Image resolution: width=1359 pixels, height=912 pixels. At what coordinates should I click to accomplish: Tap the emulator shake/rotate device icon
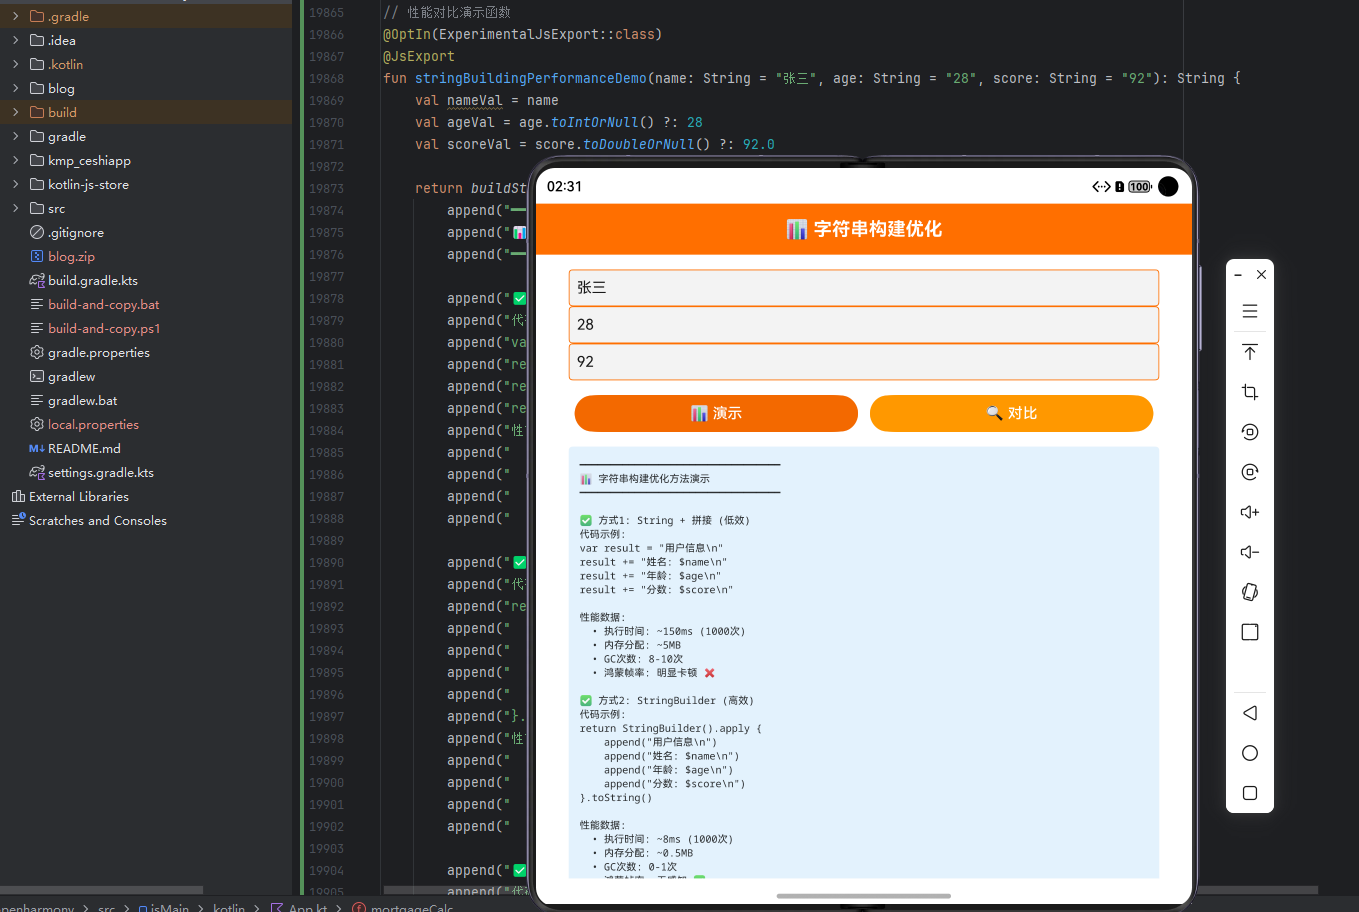1250,592
